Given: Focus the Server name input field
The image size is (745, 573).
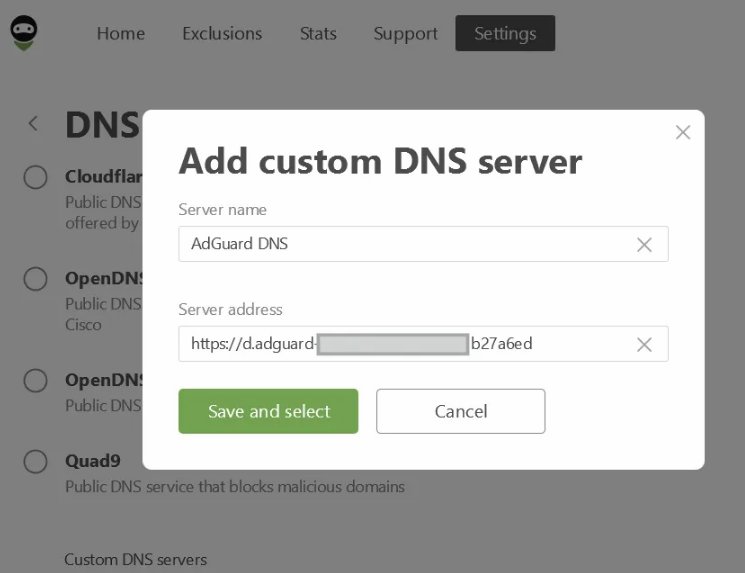Looking at the screenshot, I should click(423, 244).
